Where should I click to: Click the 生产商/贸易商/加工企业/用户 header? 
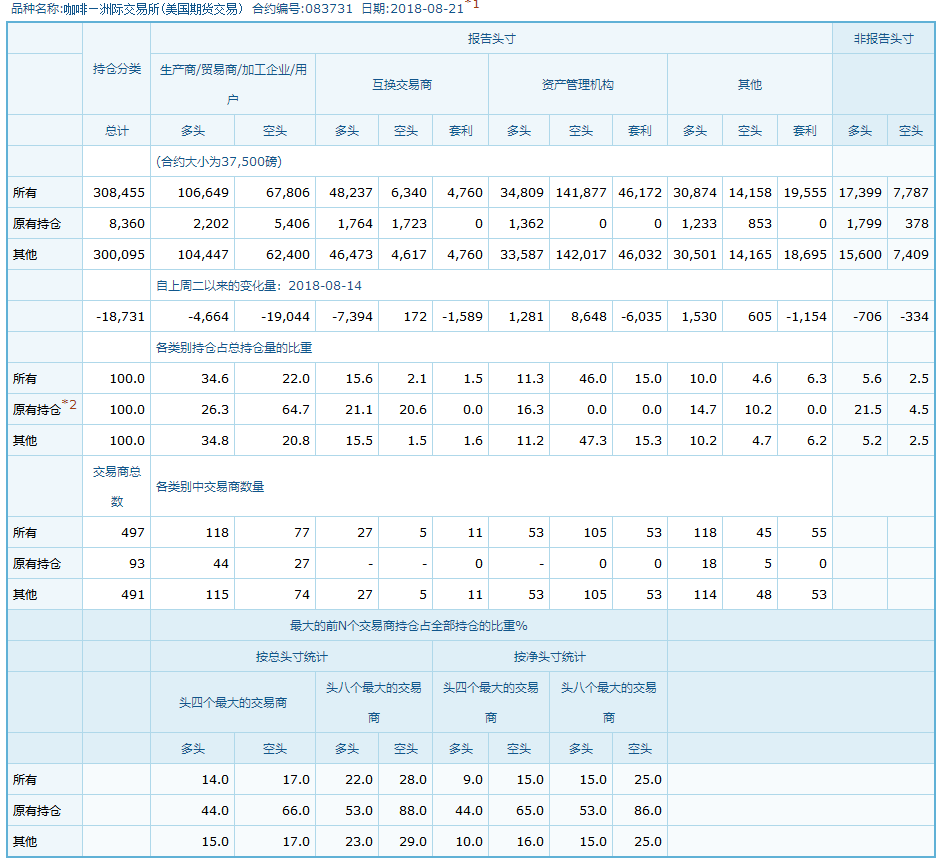(232, 84)
